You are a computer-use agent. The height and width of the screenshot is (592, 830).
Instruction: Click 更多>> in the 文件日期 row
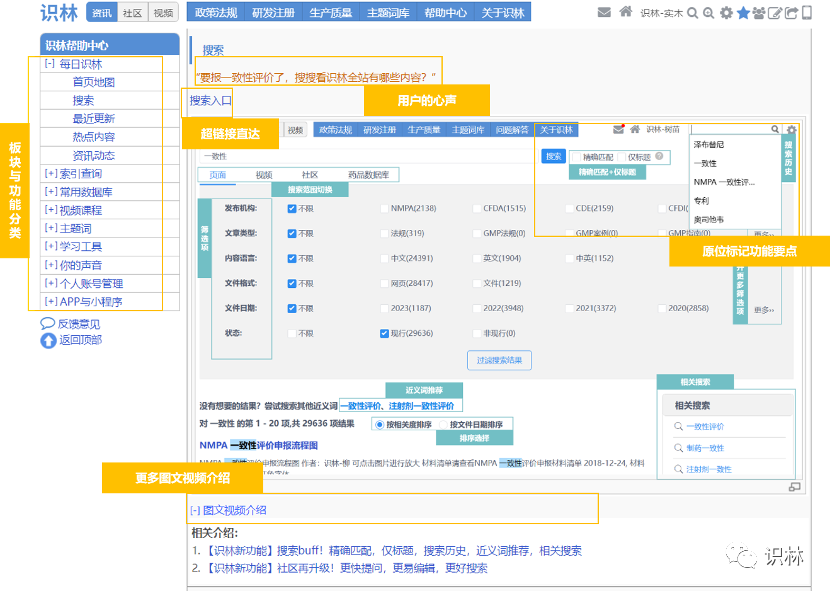tap(764, 310)
